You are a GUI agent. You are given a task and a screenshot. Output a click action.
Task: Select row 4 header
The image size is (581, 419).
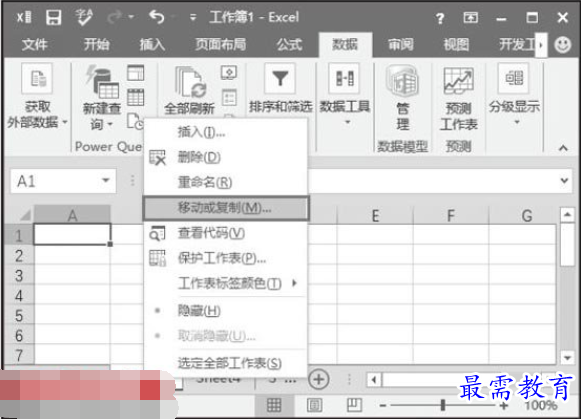pyautogui.click(x=19, y=296)
